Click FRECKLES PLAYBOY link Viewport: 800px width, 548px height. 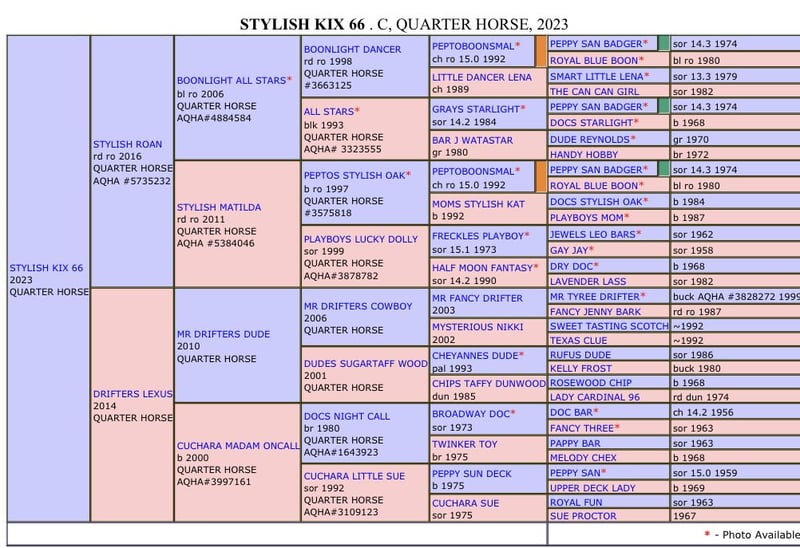[478, 236]
